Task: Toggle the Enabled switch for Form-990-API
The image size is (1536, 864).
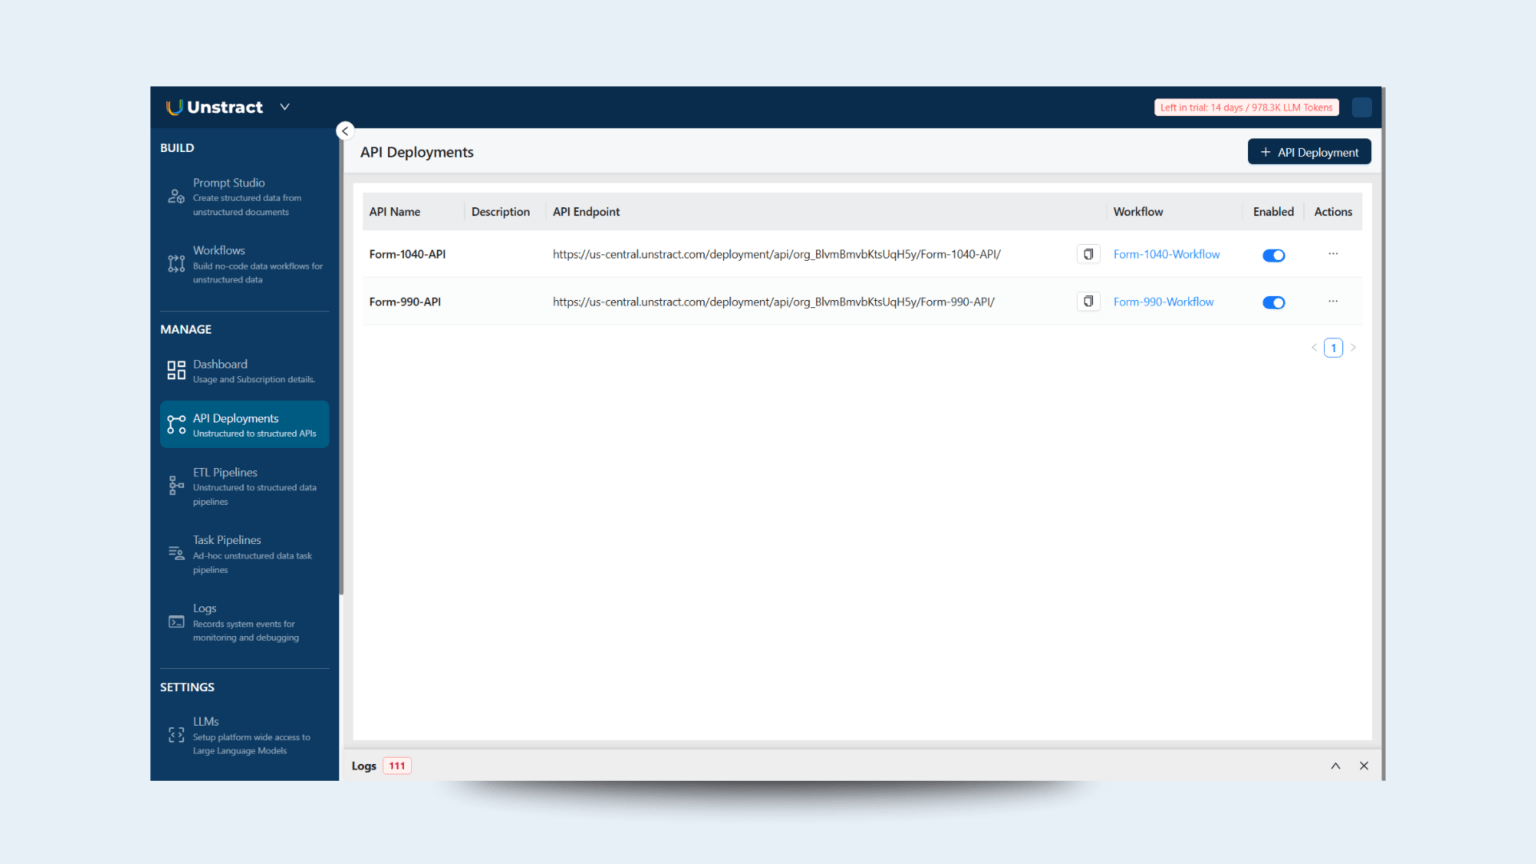Action: tap(1273, 301)
